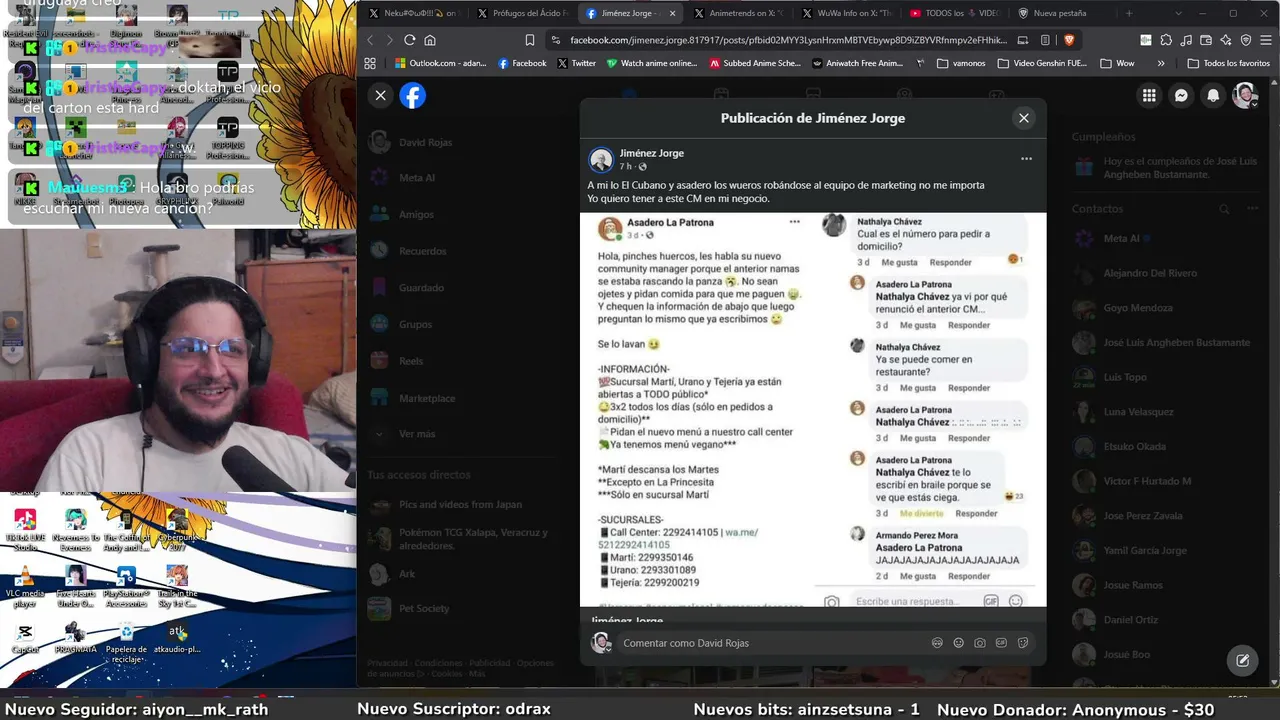The width and height of the screenshot is (1280, 720).
Task: Go to the Facebook logo home icon
Action: pyautogui.click(x=413, y=95)
